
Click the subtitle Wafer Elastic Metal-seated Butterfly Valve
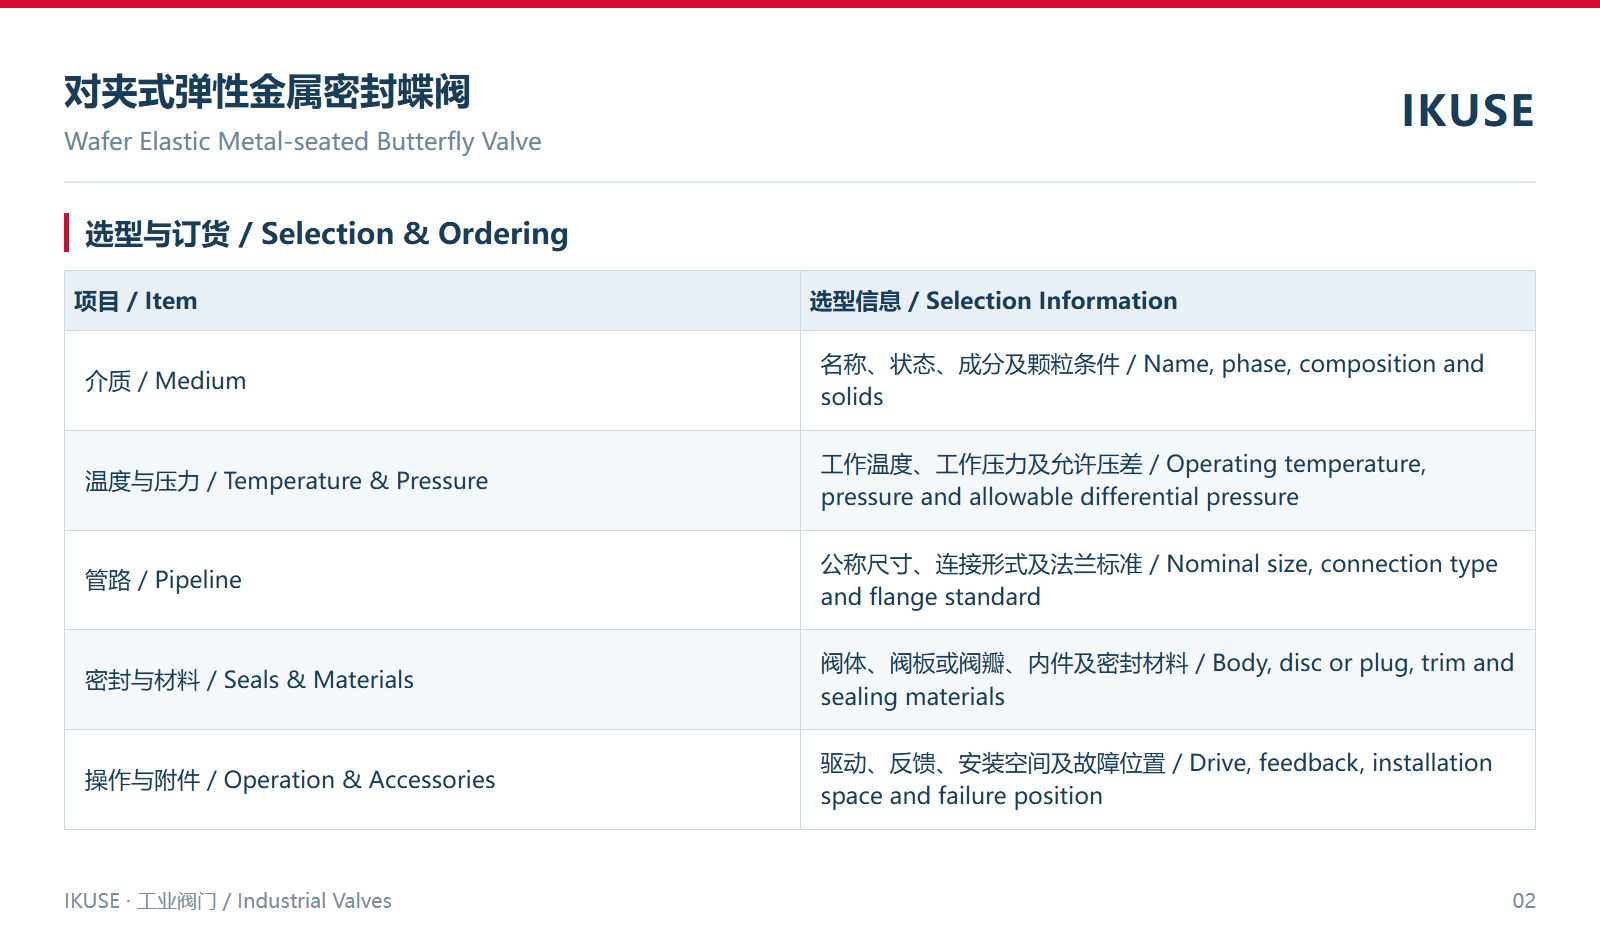[x=303, y=142]
